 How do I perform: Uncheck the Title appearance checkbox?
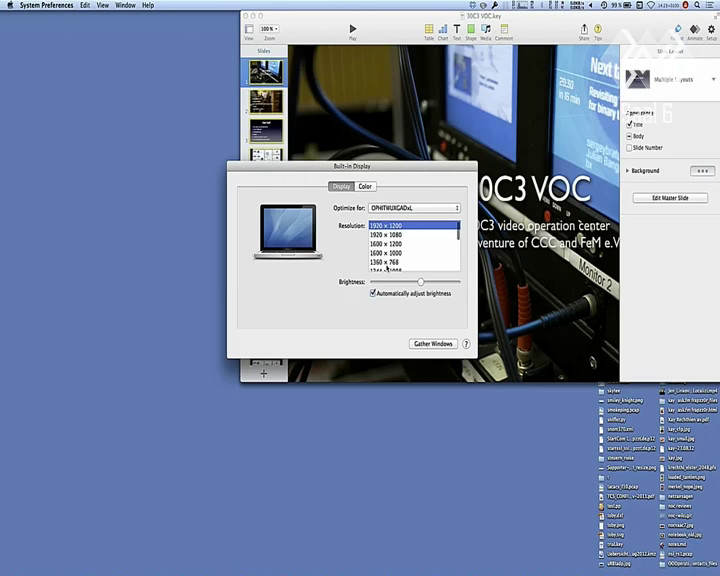(630, 124)
